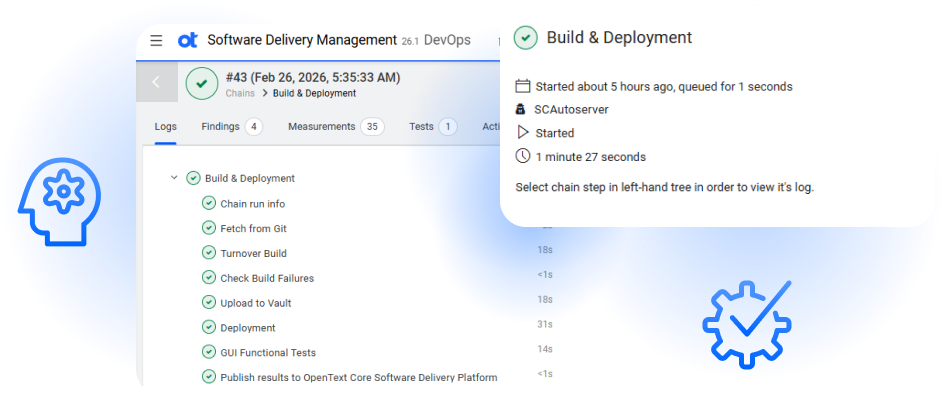Image resolution: width=944 pixels, height=404 pixels.
Task: Select Build & Deployment root tree item
Action: [x=250, y=178]
